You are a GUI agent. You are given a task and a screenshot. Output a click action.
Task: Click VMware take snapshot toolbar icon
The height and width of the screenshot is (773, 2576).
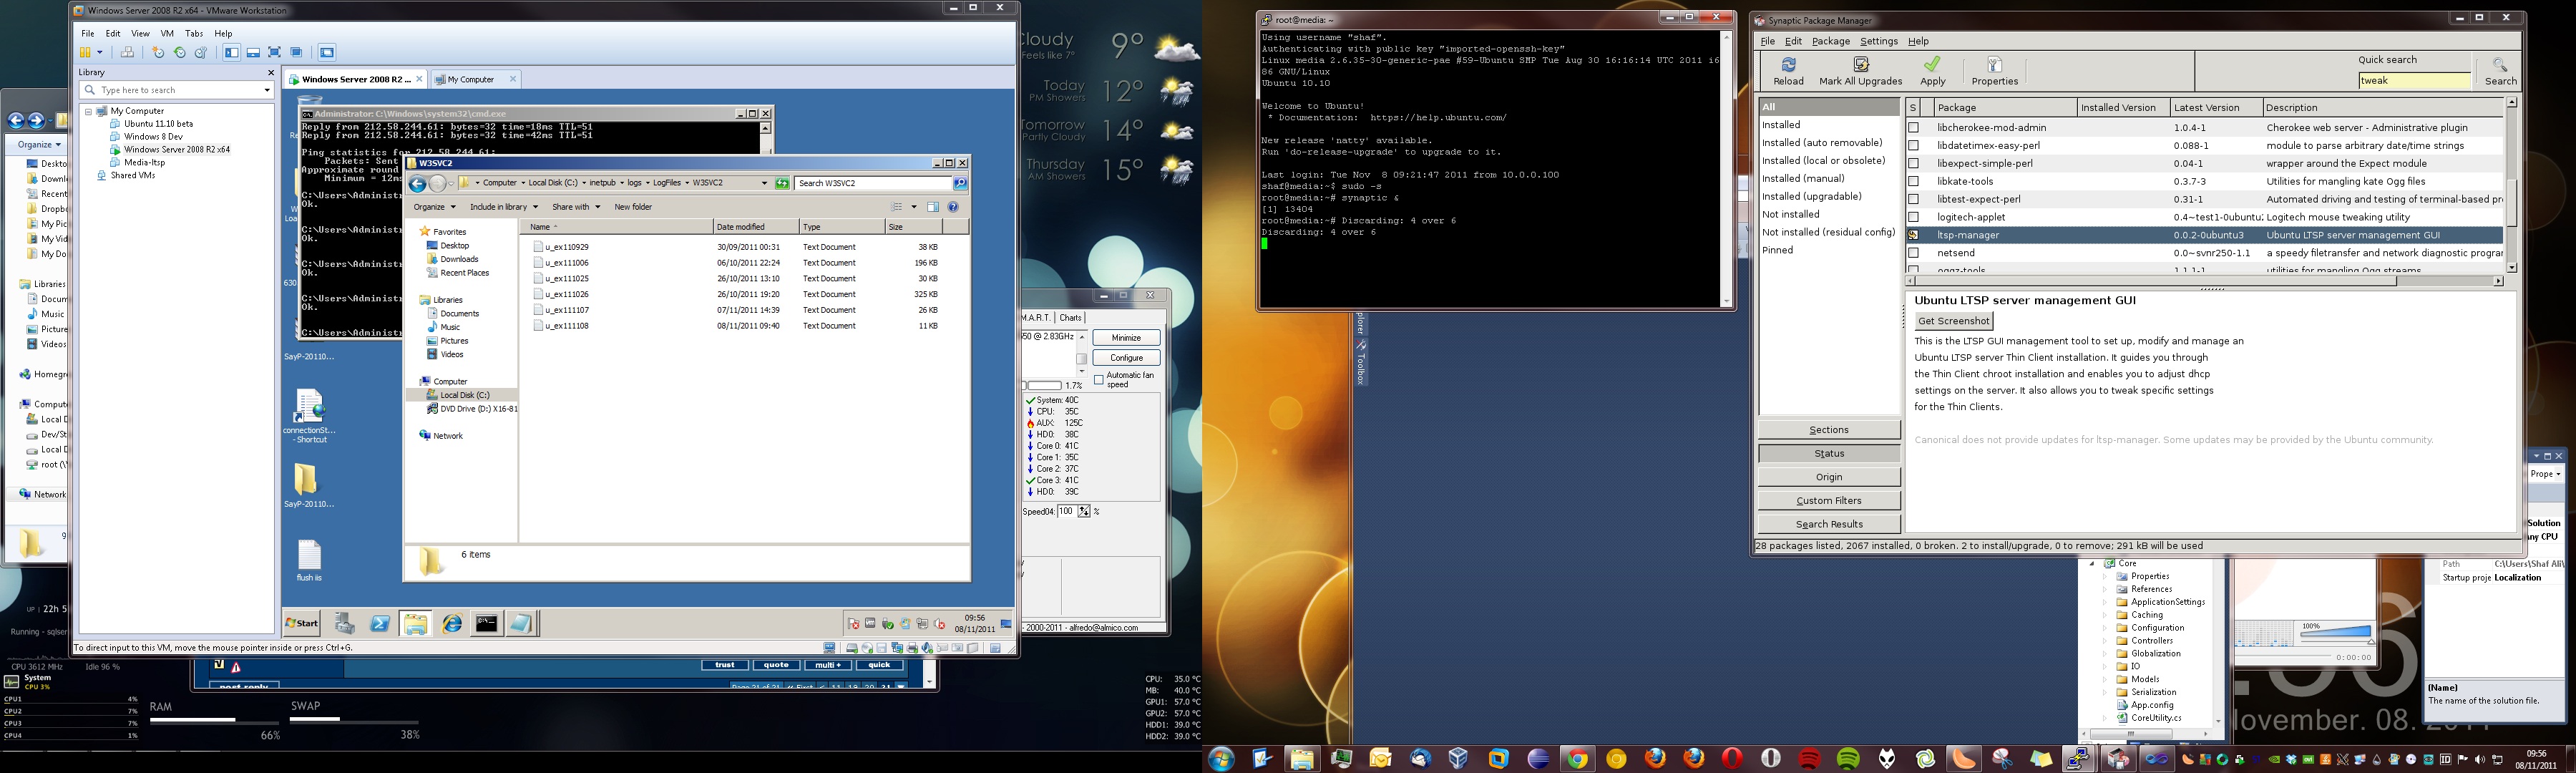(158, 52)
